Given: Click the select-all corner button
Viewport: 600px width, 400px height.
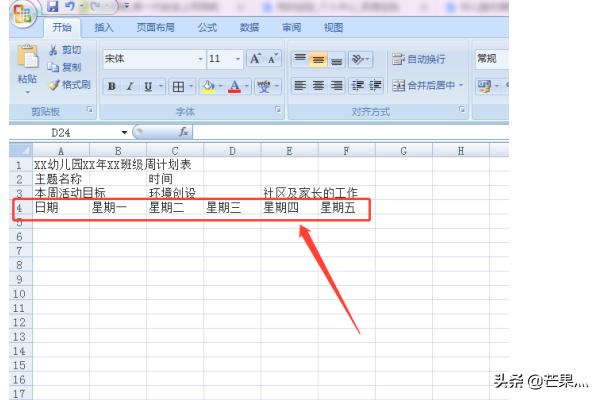Looking at the screenshot, I should [21, 150].
